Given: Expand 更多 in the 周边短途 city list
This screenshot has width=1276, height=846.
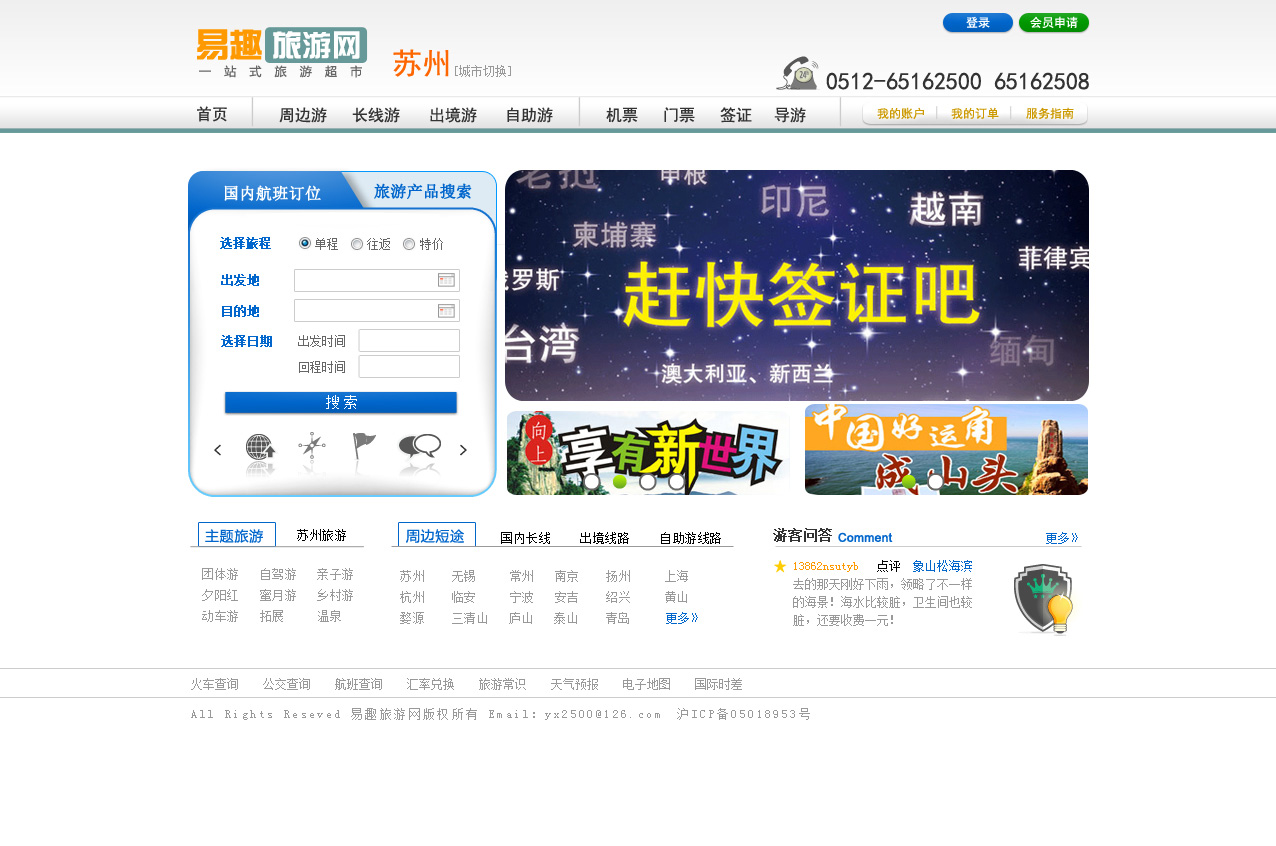Looking at the screenshot, I should click(x=682, y=618).
